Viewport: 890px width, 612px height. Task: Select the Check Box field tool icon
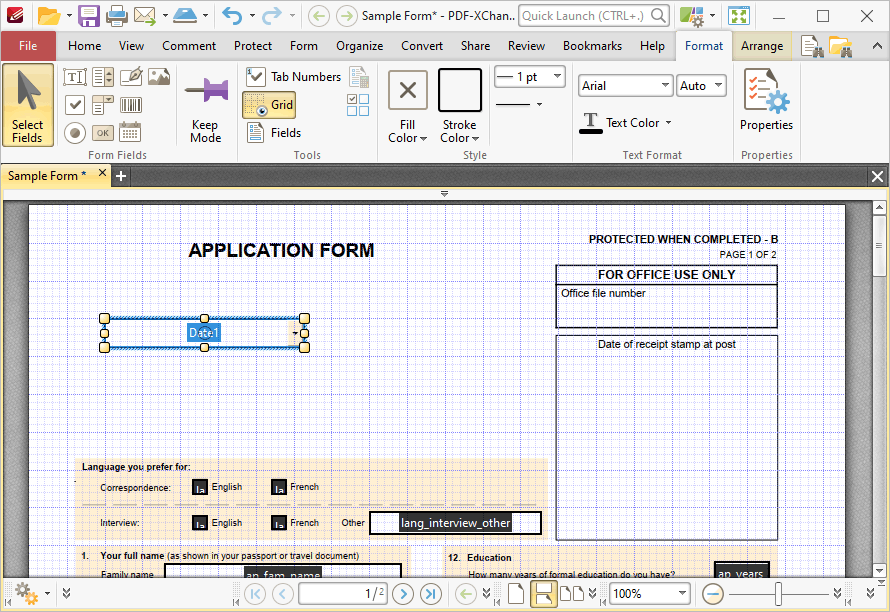point(75,104)
